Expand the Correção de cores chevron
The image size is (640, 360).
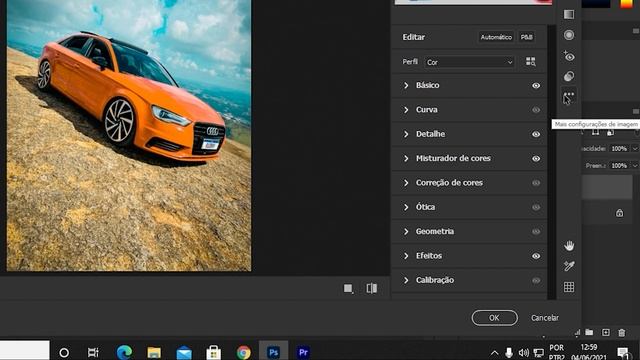[x=406, y=183]
